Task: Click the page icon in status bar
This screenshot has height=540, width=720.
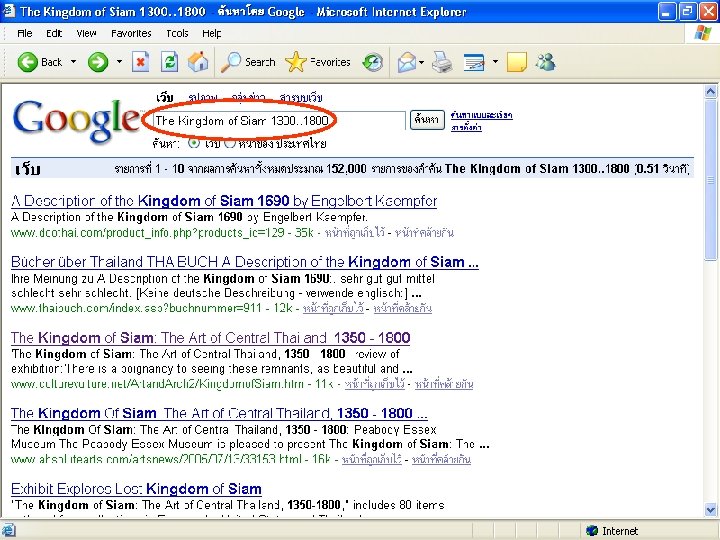Action: [9, 531]
